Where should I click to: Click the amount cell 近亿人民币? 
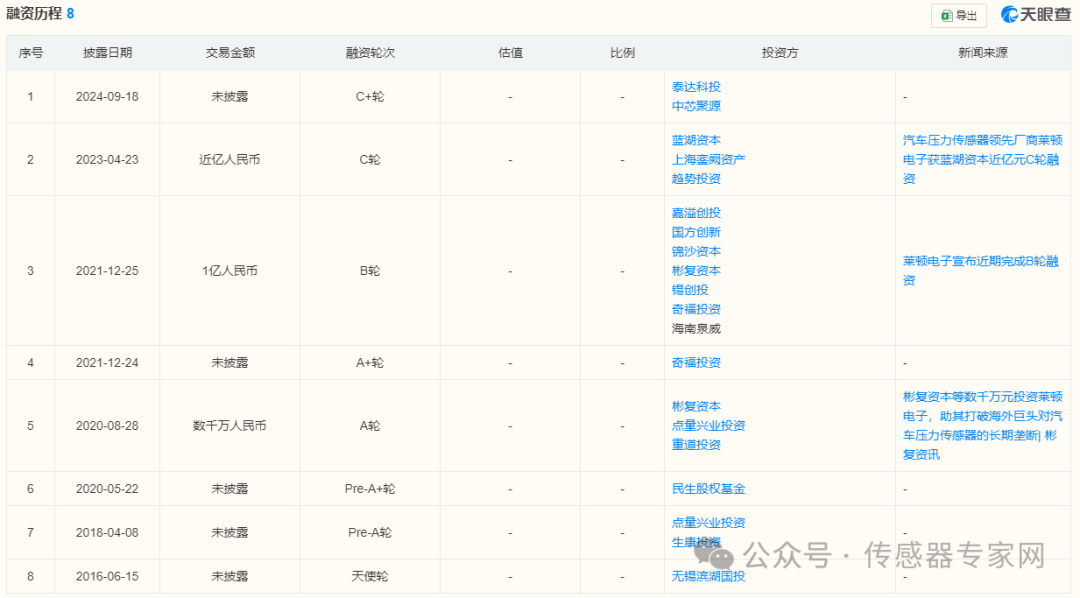(x=230, y=160)
